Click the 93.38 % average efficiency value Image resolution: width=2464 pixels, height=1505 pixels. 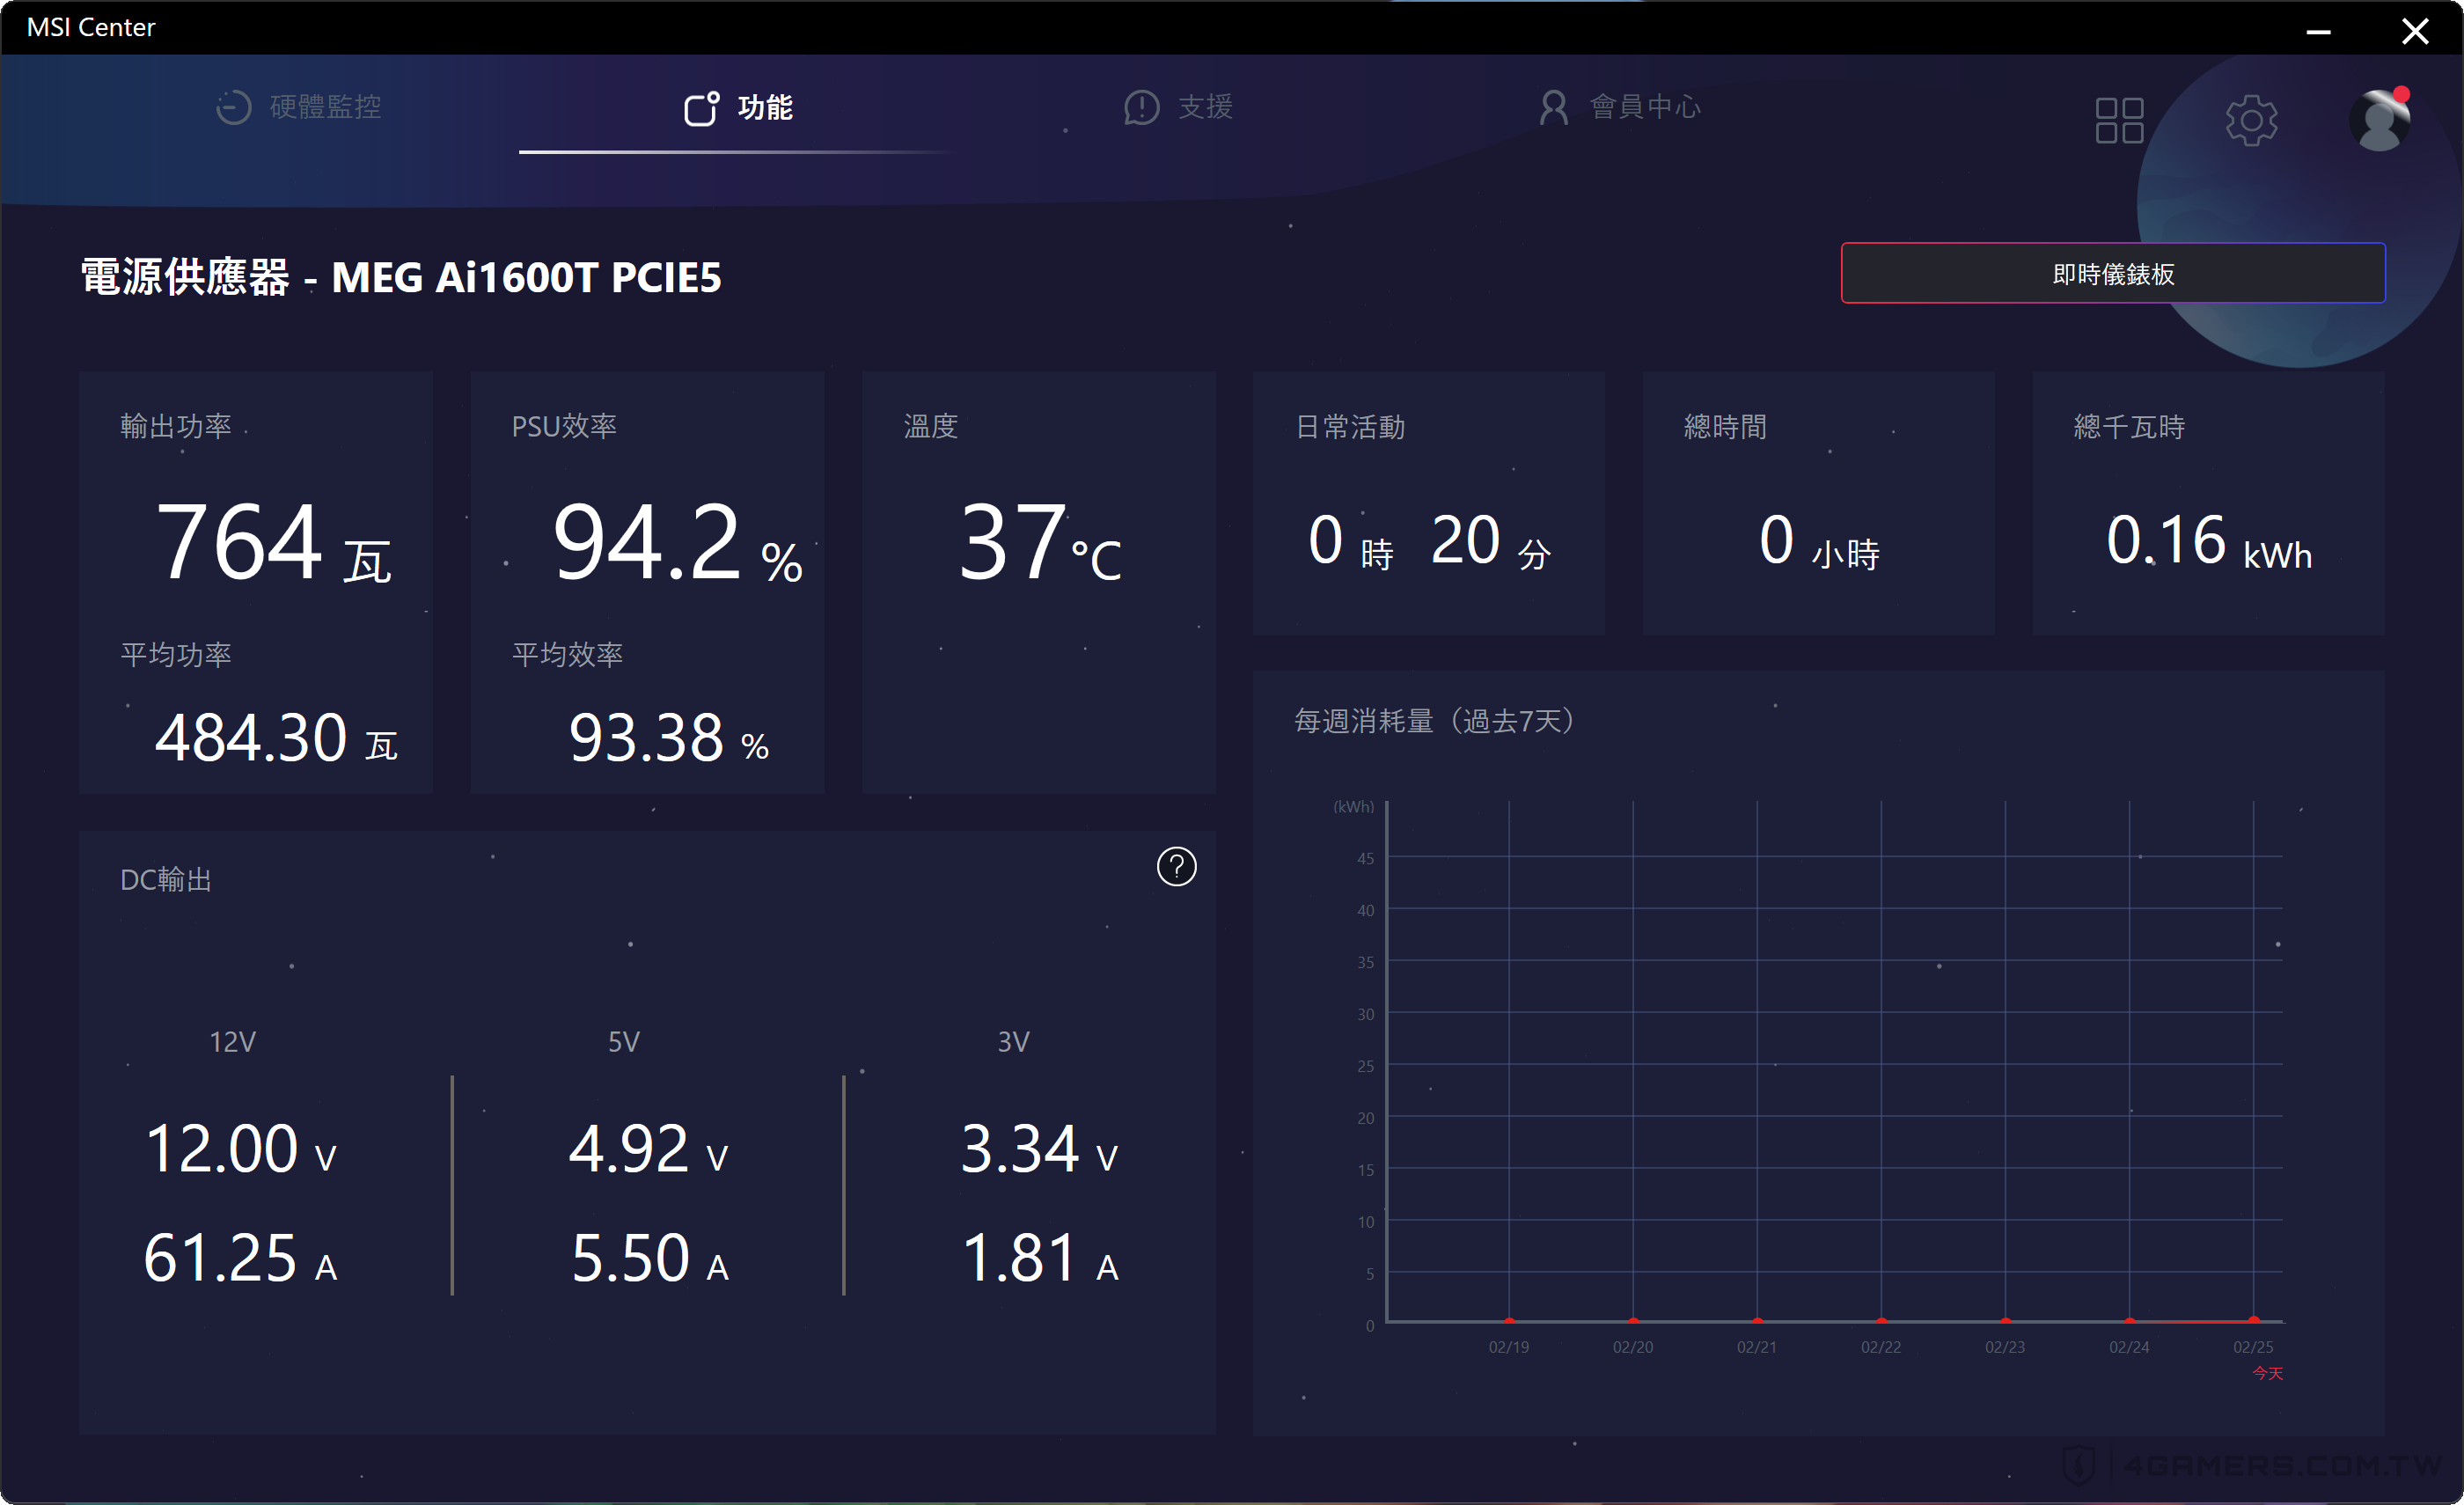[x=668, y=738]
